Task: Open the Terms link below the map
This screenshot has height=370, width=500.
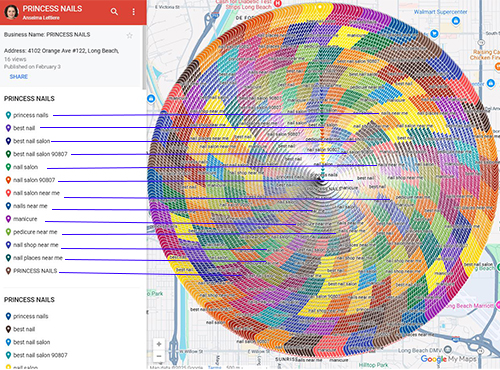Action: [214, 367]
